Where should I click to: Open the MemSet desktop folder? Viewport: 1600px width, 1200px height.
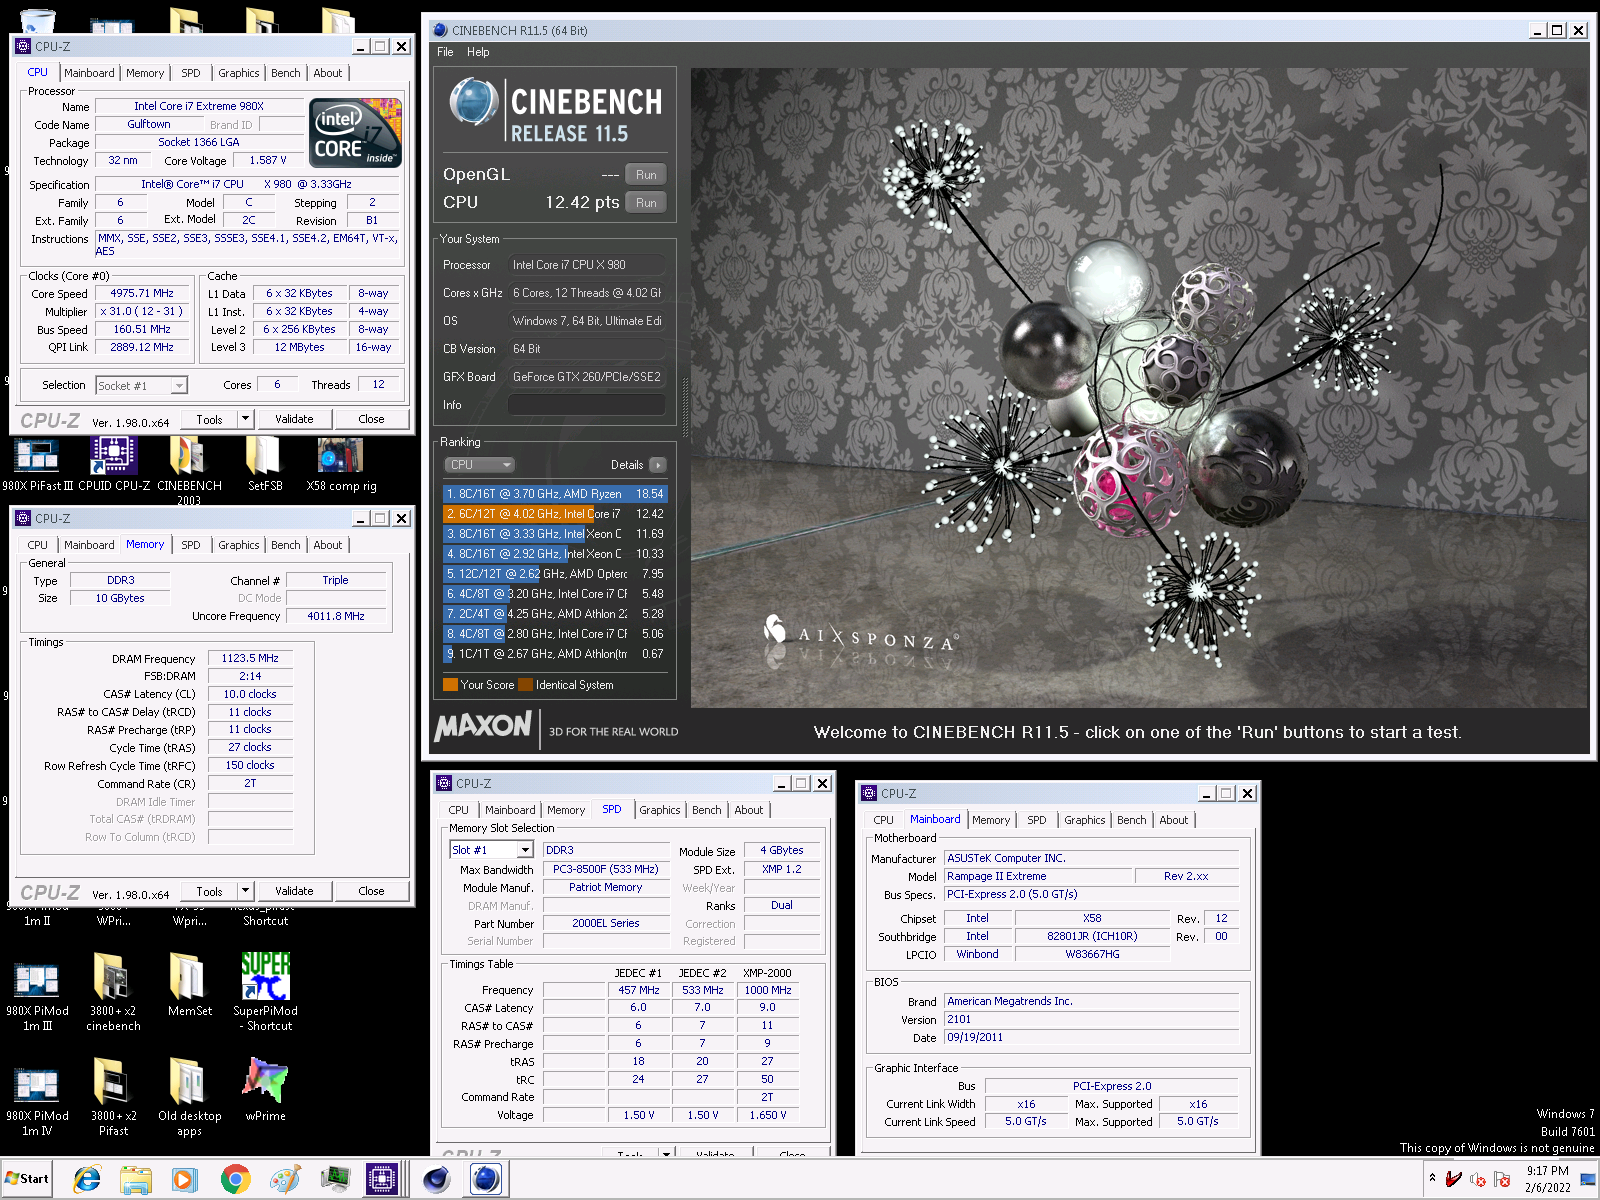pyautogui.click(x=189, y=985)
